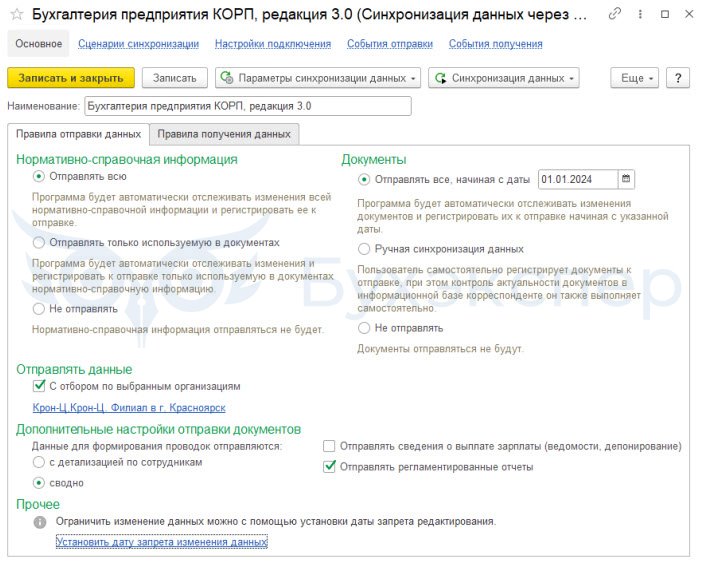The height and width of the screenshot is (564, 703).
Task: Toggle Отправлять регламентированные отчеты checkbox
Action: [x=329, y=467]
